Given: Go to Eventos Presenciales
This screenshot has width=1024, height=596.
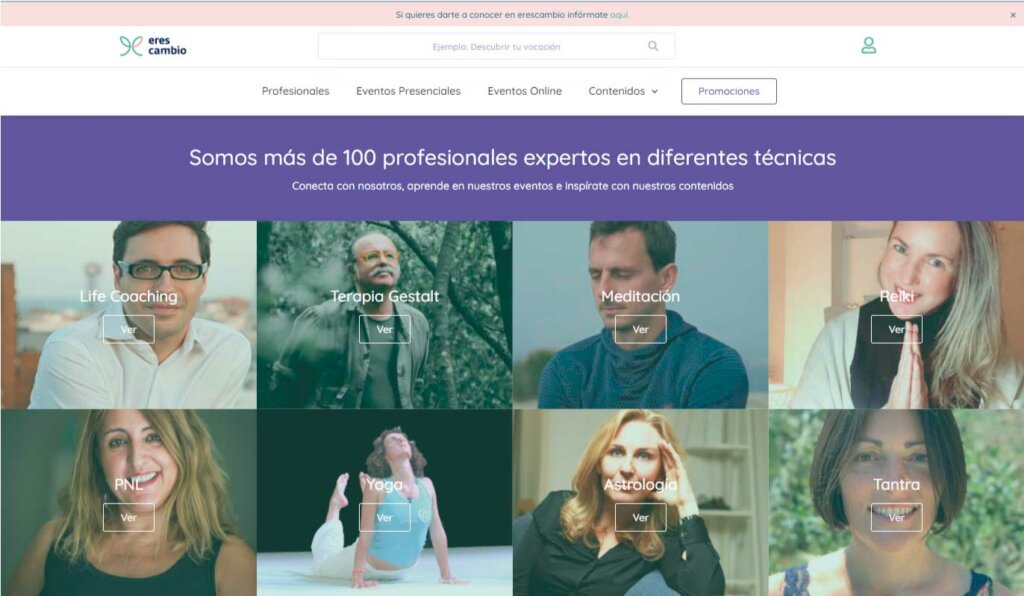Looking at the screenshot, I should pyautogui.click(x=408, y=91).
